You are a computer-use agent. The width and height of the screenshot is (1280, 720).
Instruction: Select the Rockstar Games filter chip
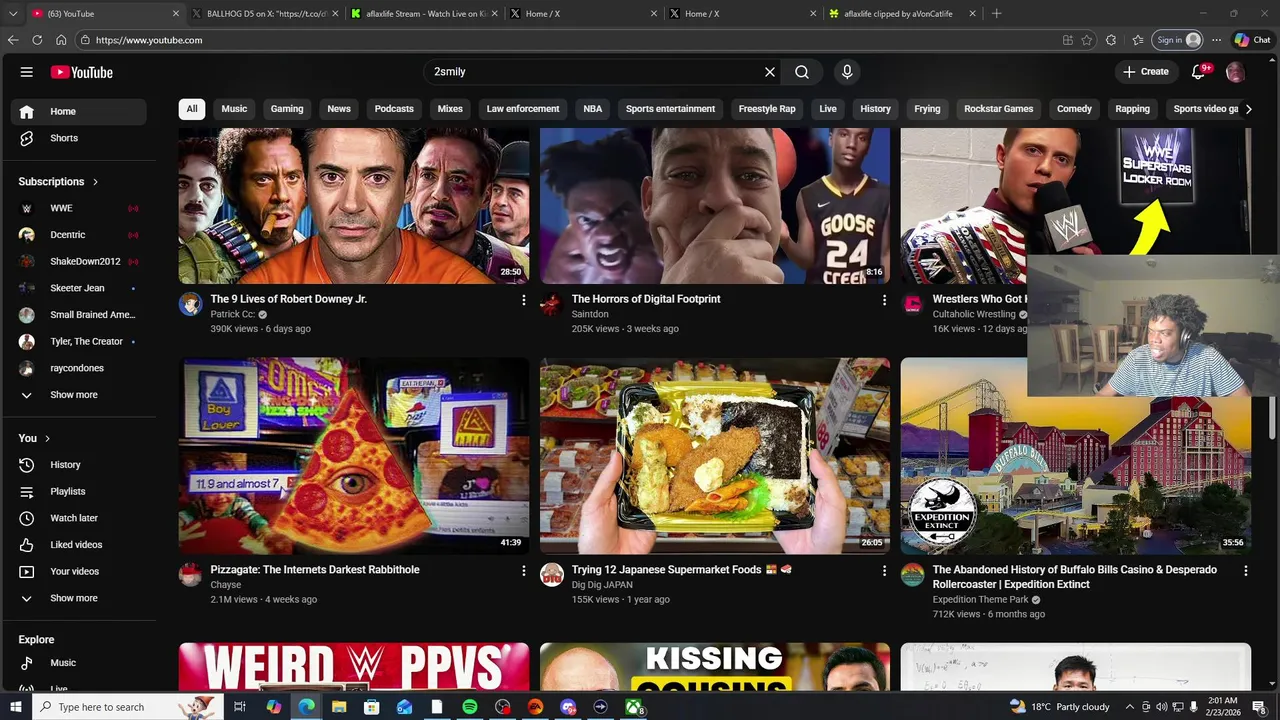(998, 109)
